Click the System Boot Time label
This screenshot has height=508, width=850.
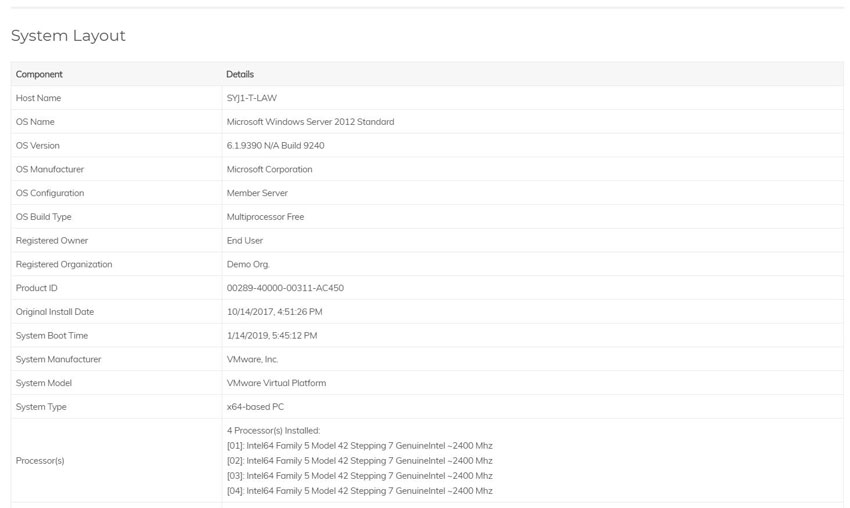[x=51, y=336]
